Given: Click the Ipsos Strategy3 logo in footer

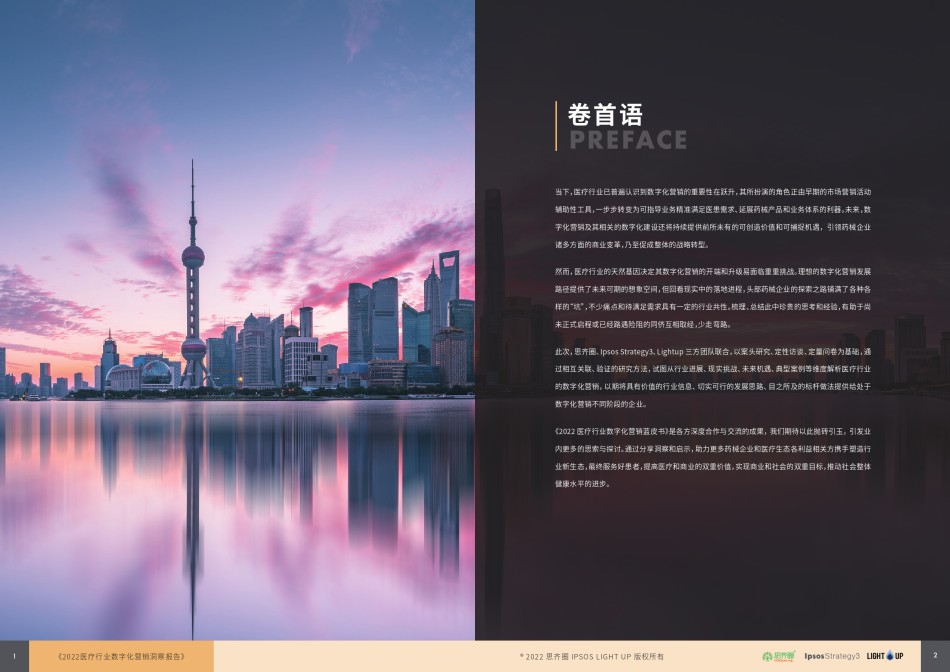Looking at the screenshot, I should pos(832,656).
